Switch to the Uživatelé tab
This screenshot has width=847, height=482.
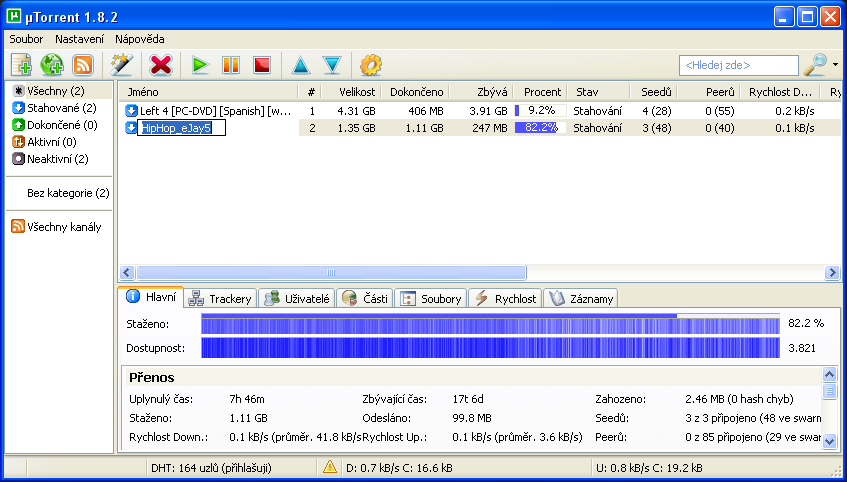pos(297,298)
